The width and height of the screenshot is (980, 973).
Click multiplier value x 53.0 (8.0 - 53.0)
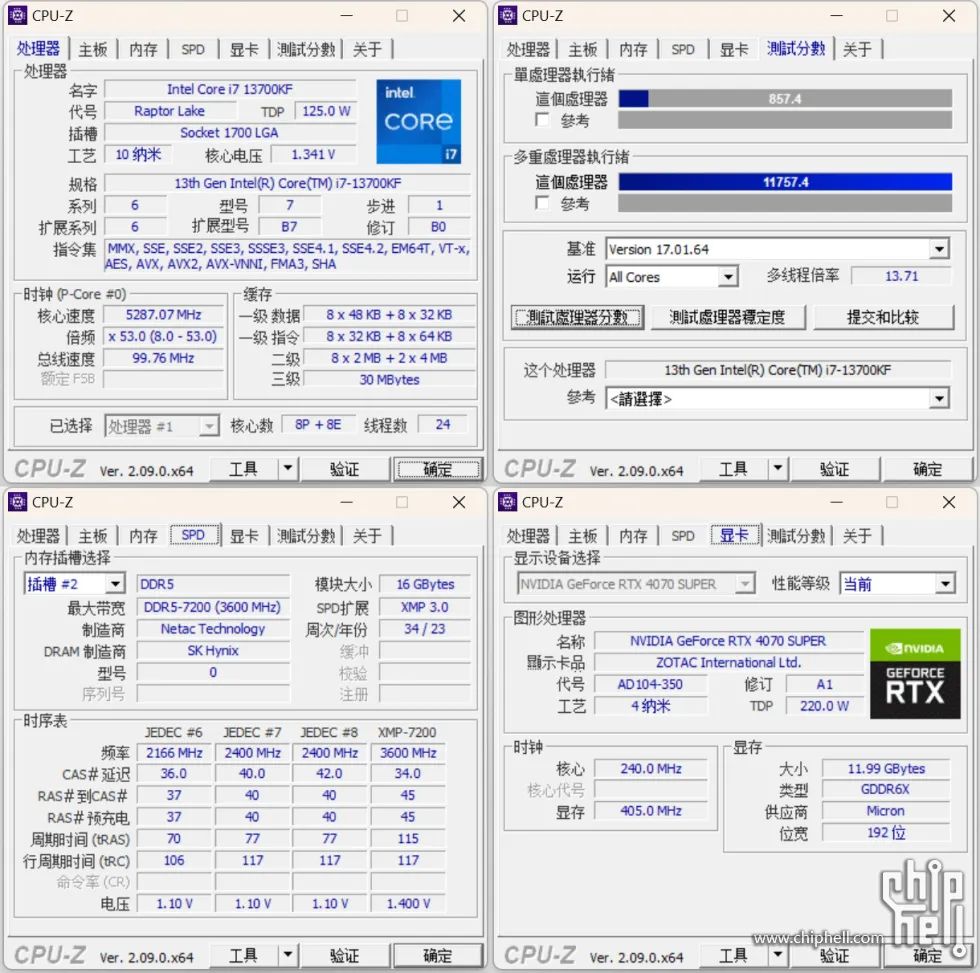point(164,336)
